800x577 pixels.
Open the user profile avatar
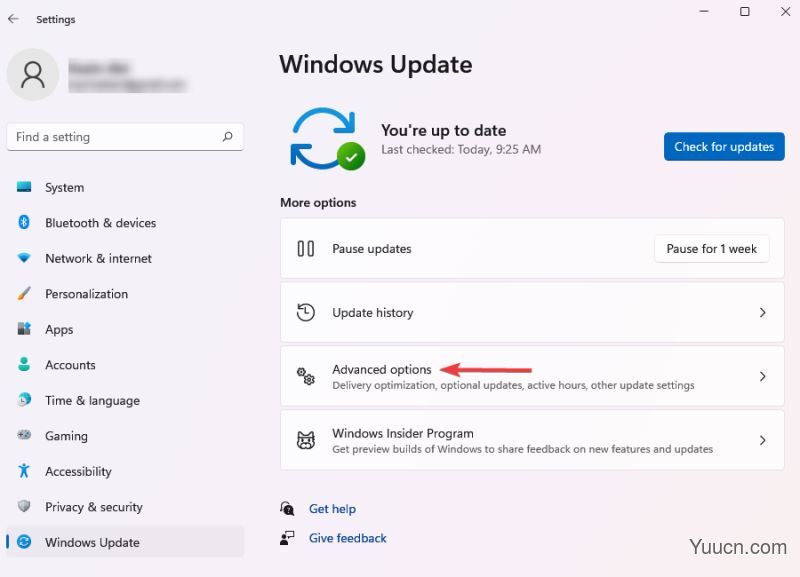[33, 74]
